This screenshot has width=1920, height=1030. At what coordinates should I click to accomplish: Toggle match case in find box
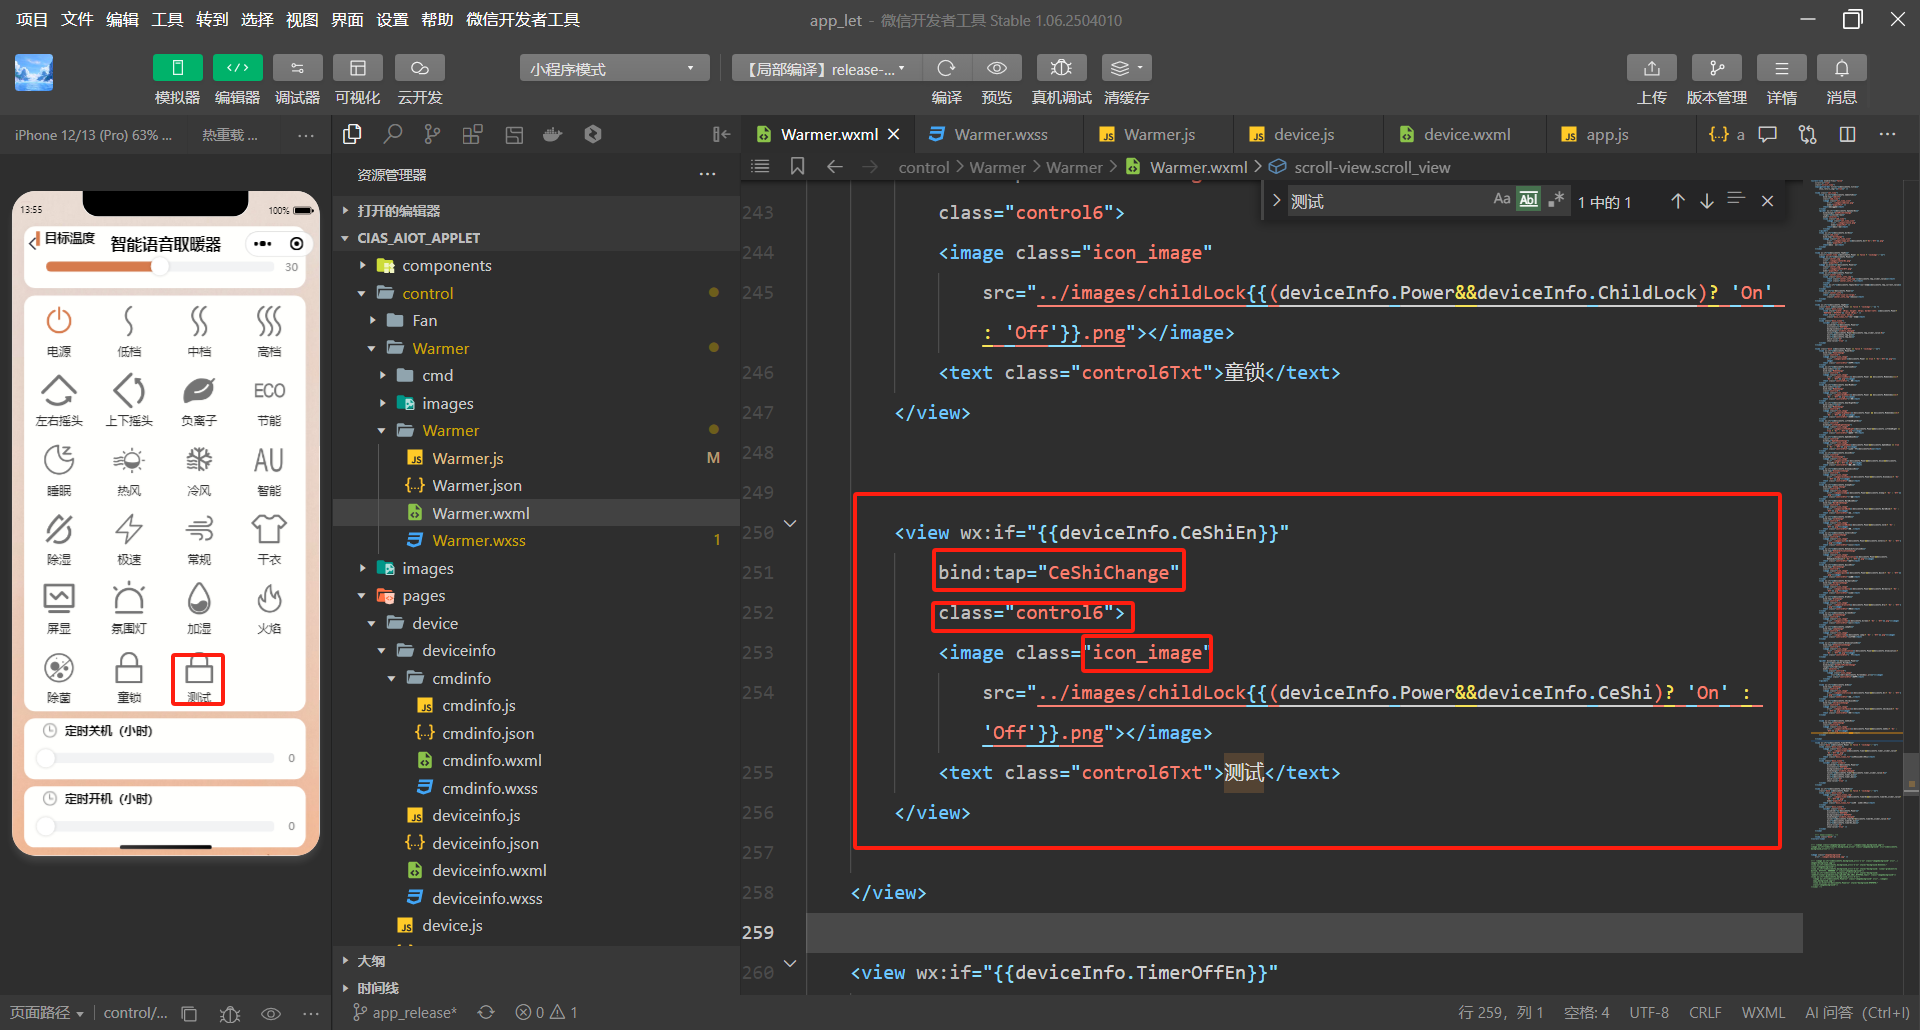(x=1501, y=200)
